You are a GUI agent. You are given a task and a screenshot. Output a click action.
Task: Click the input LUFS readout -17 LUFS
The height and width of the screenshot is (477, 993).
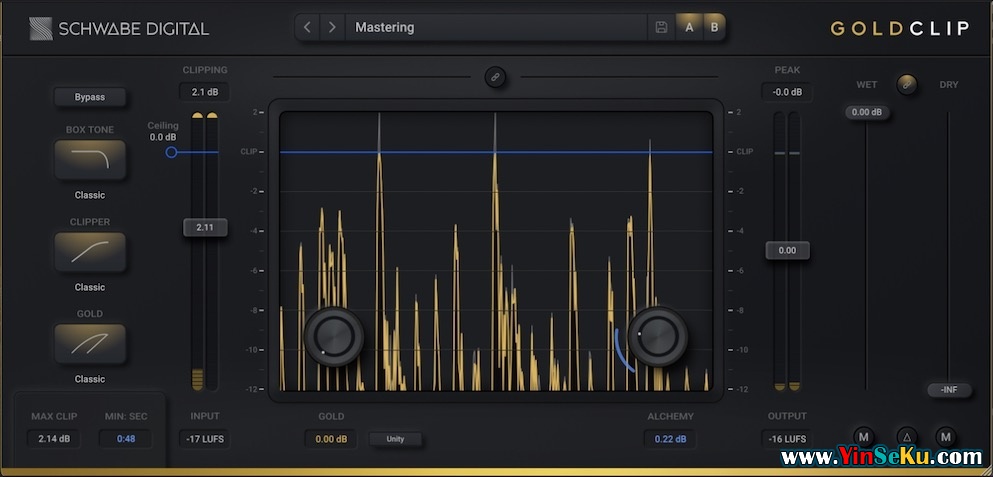205,438
